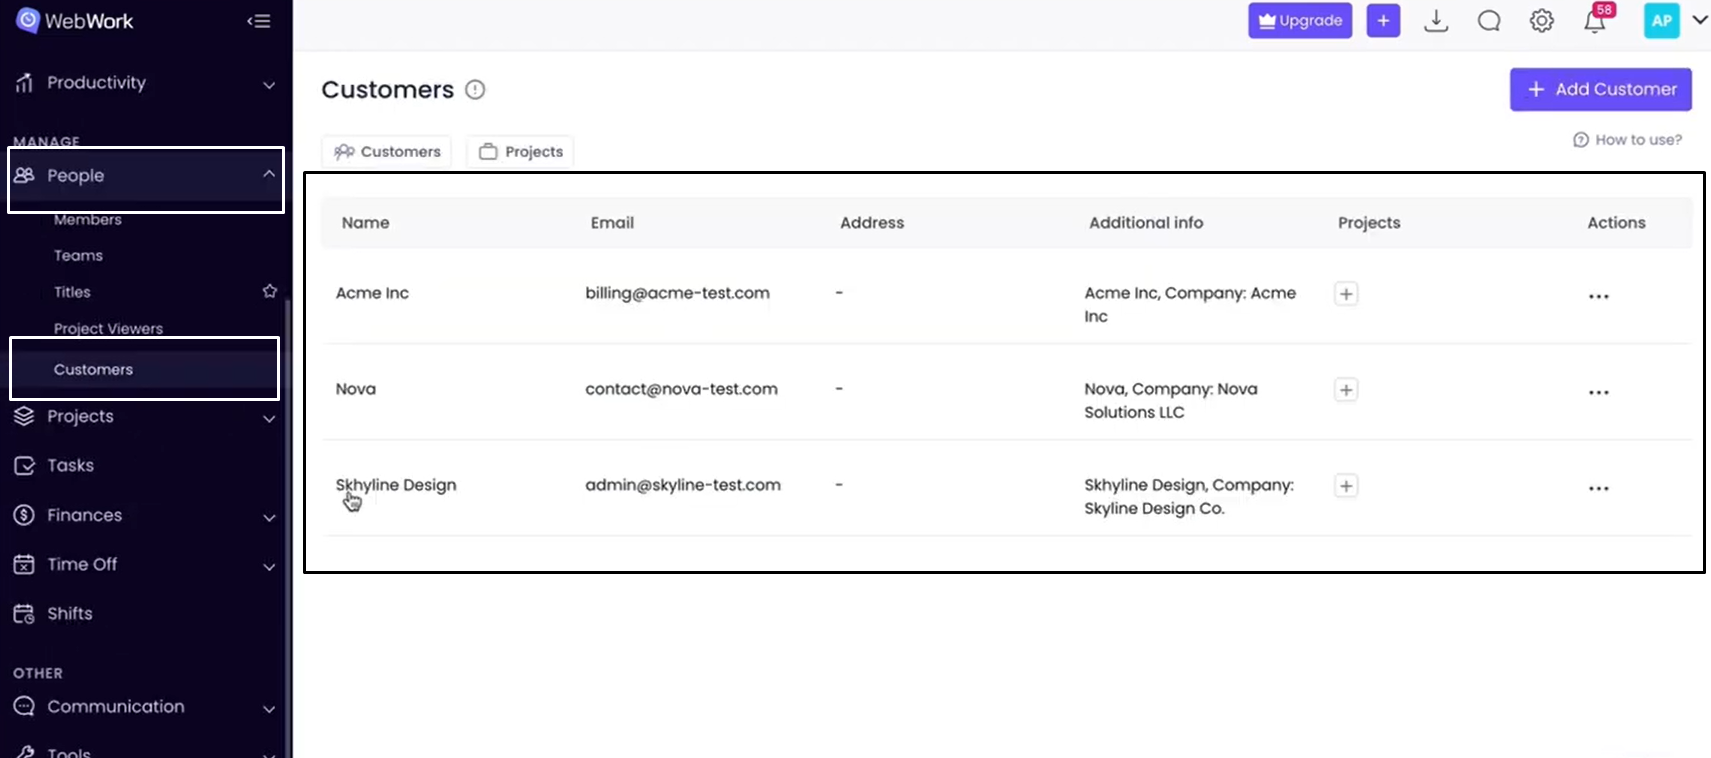
Task: Open the AP profile dropdown arrow
Action: pyautogui.click(x=1699, y=20)
